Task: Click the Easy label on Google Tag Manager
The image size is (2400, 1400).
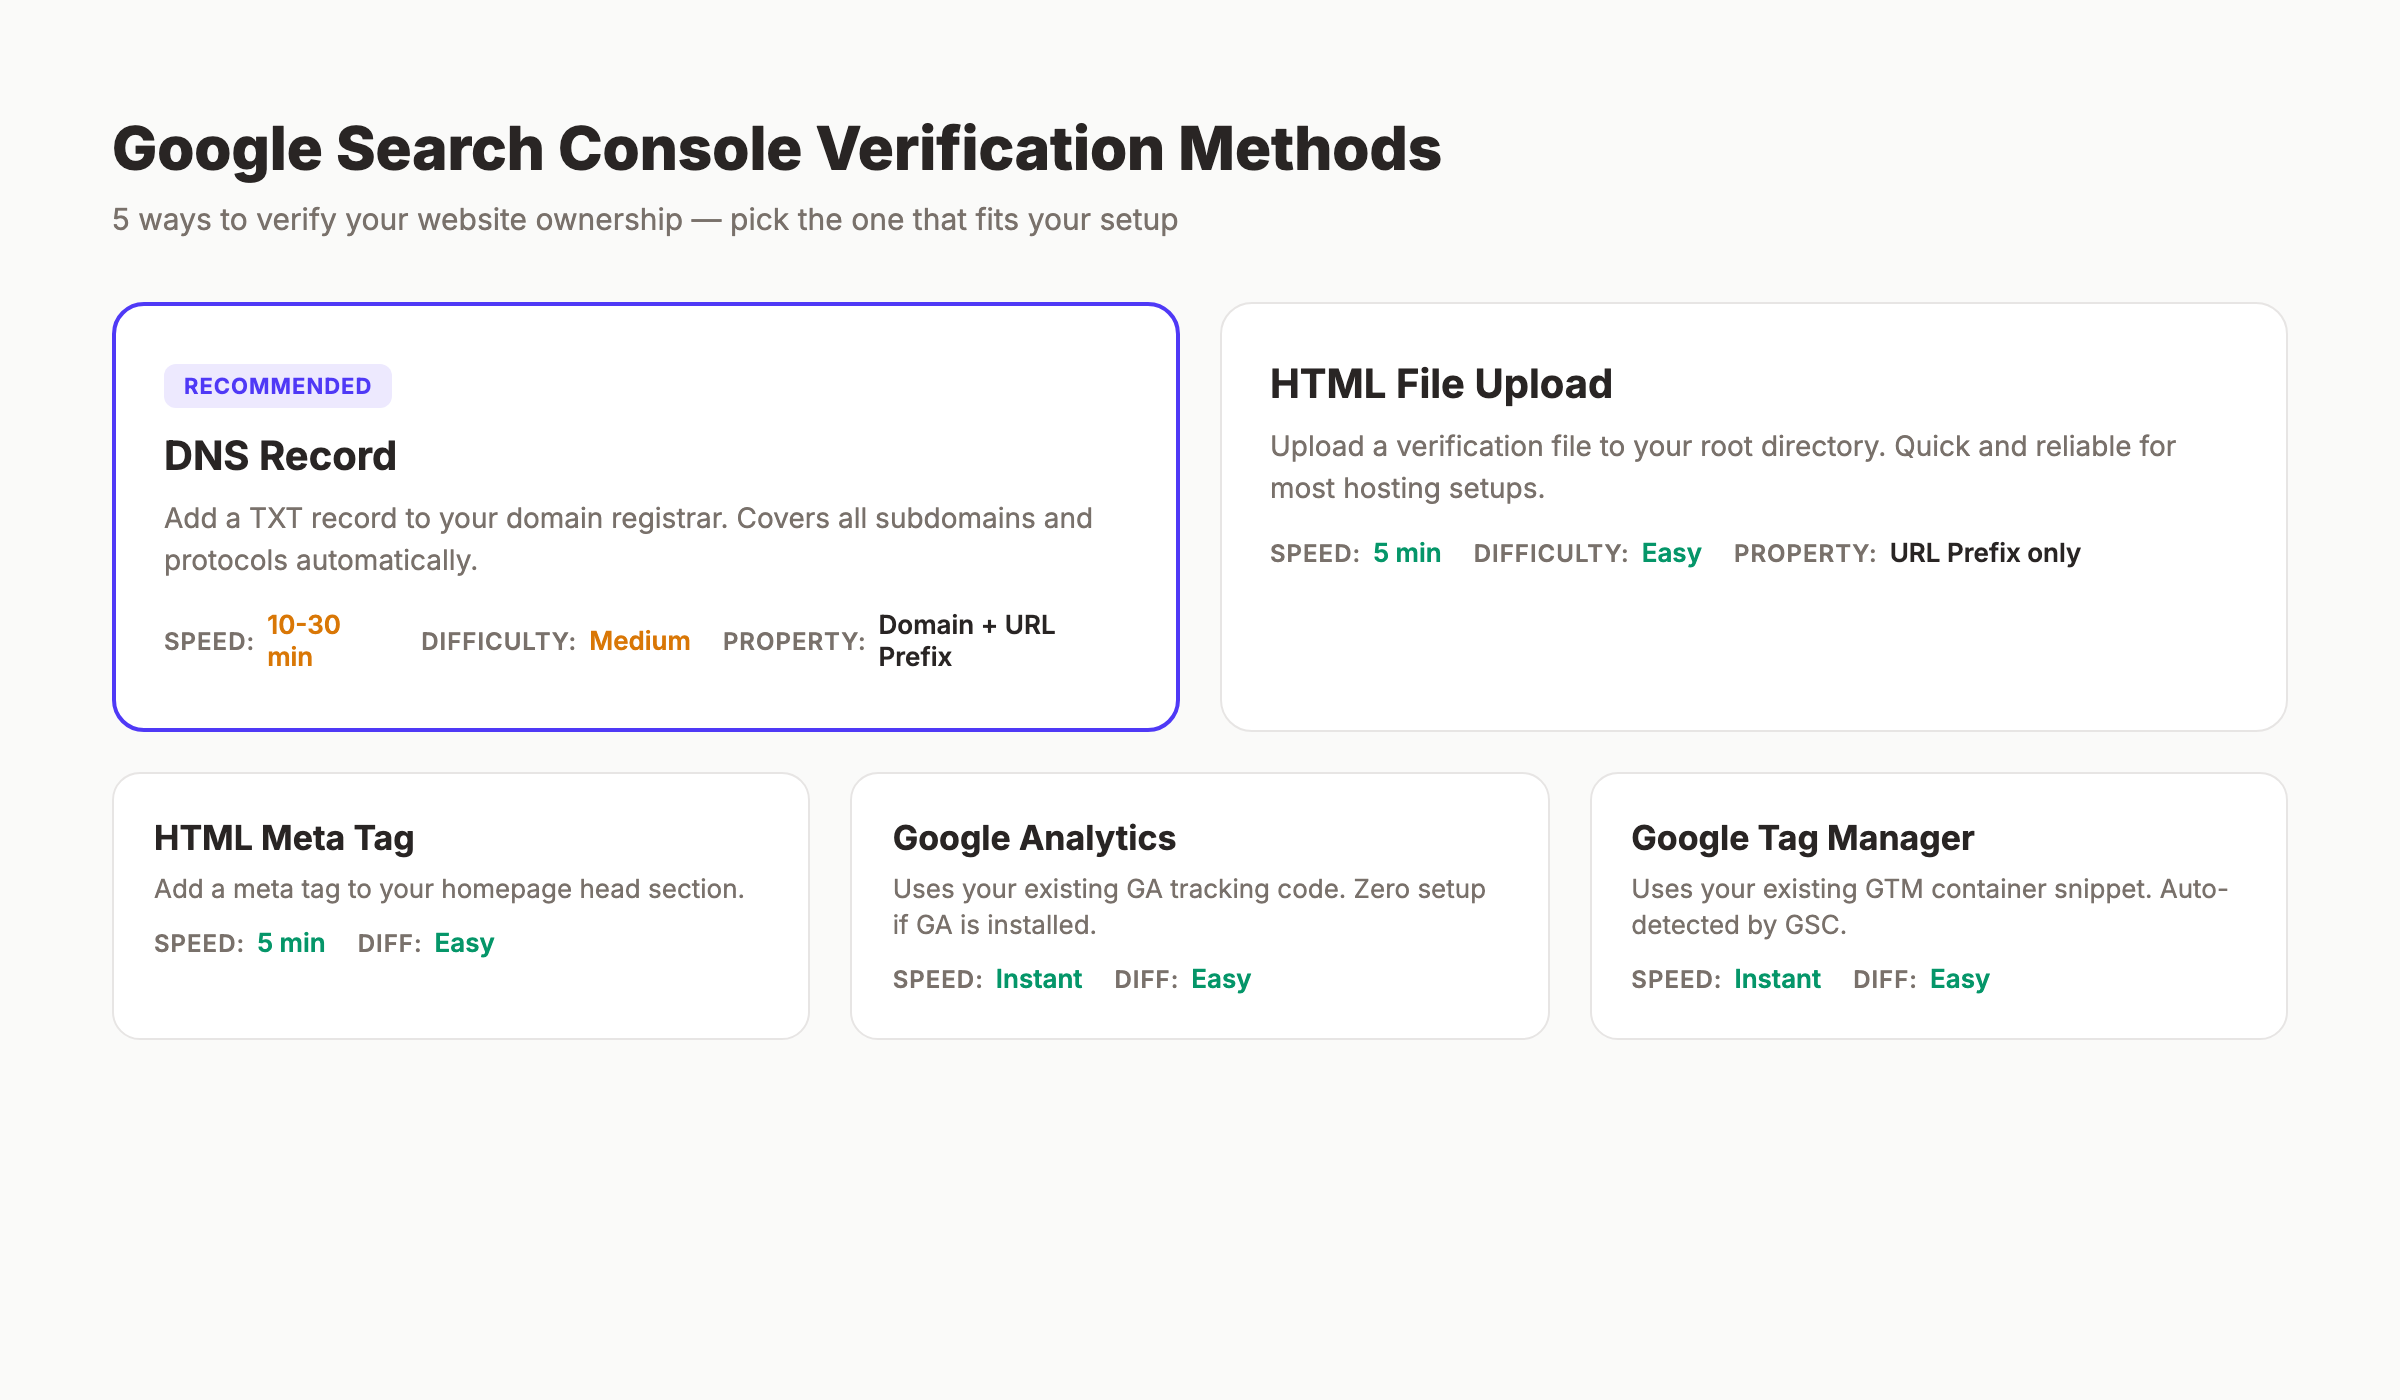Action: pyautogui.click(x=1959, y=978)
